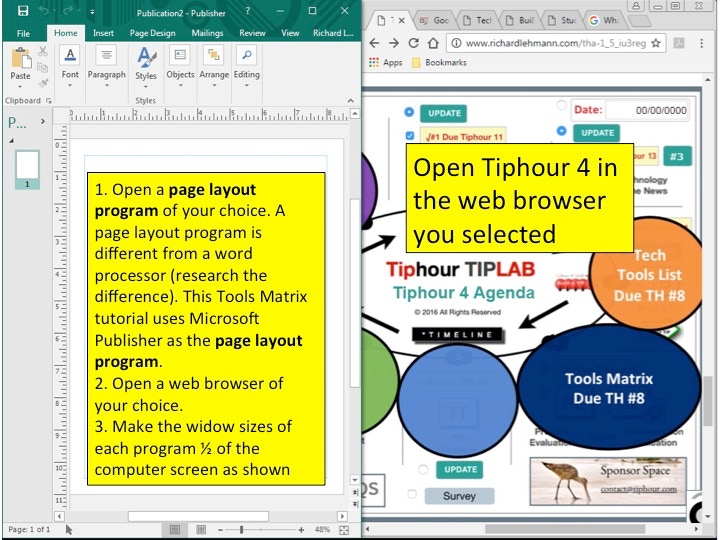Bookmark this page with star icon
This screenshot has width=720, height=540.
click(x=656, y=43)
